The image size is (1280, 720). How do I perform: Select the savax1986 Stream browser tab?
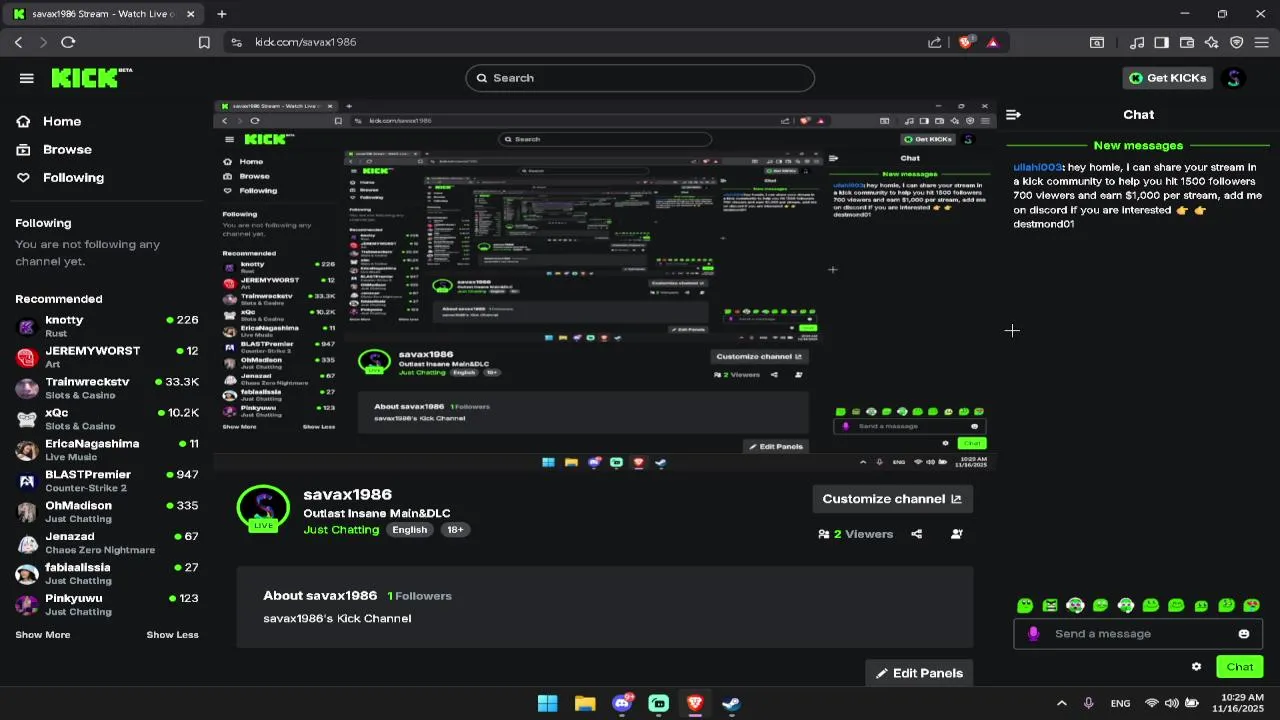tap(102, 14)
